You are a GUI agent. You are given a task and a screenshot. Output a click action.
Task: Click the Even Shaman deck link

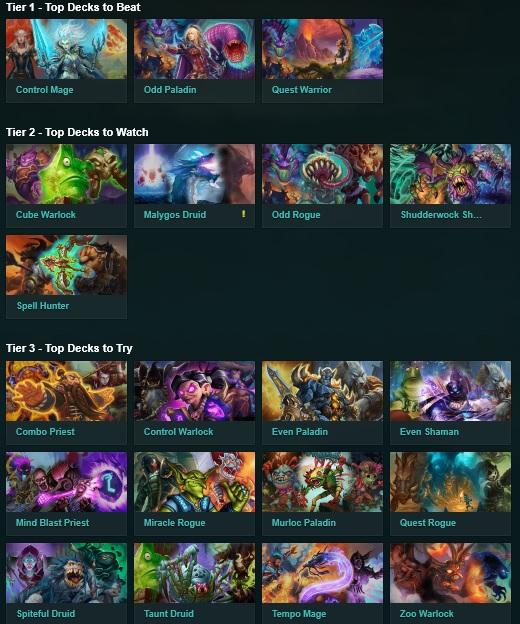point(429,432)
